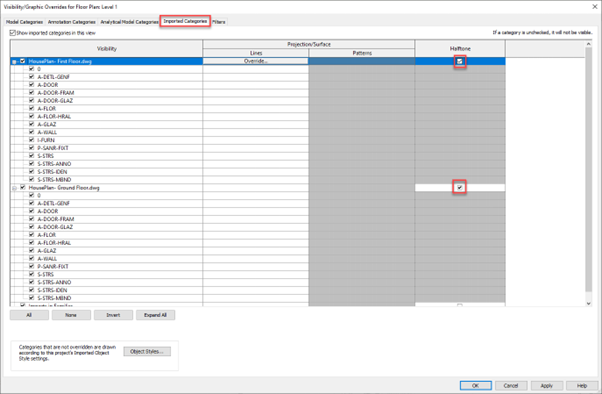Select A-GLAZ under First Floor.dwg
Viewport: 602px width, 394px height.
pyautogui.click(x=47, y=124)
